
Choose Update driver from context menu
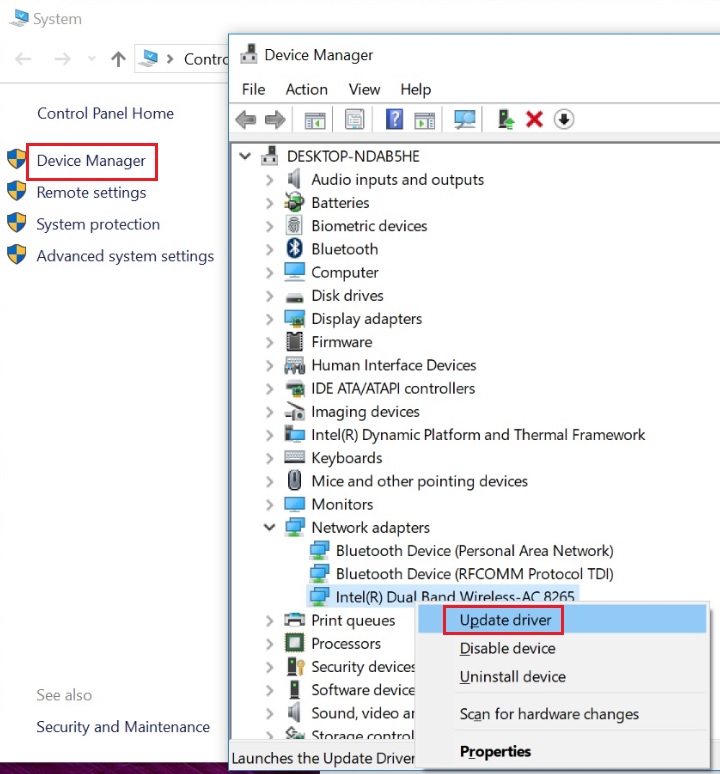click(x=562, y=619)
